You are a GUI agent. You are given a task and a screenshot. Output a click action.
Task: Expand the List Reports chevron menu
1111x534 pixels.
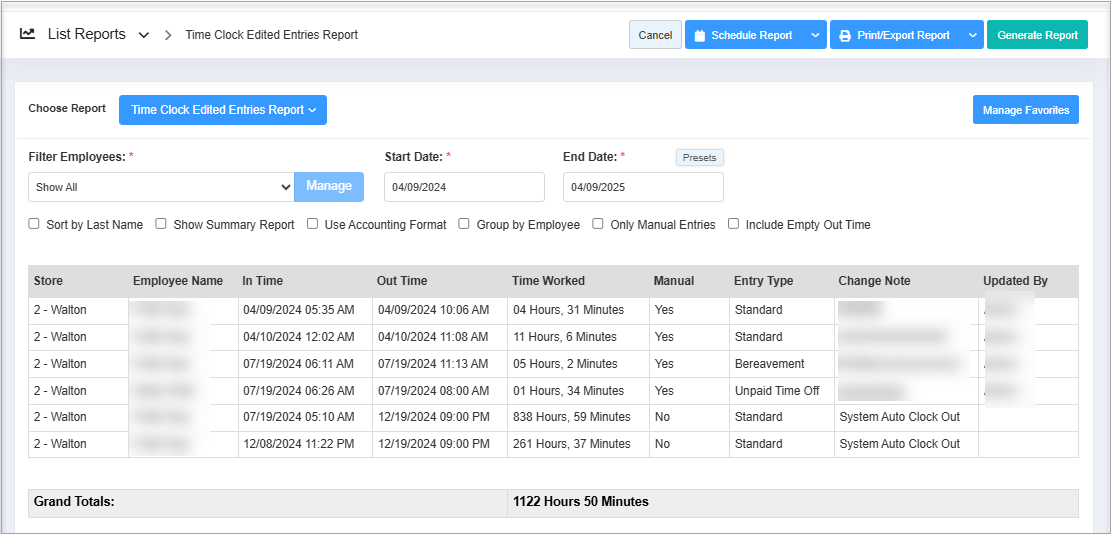click(144, 35)
